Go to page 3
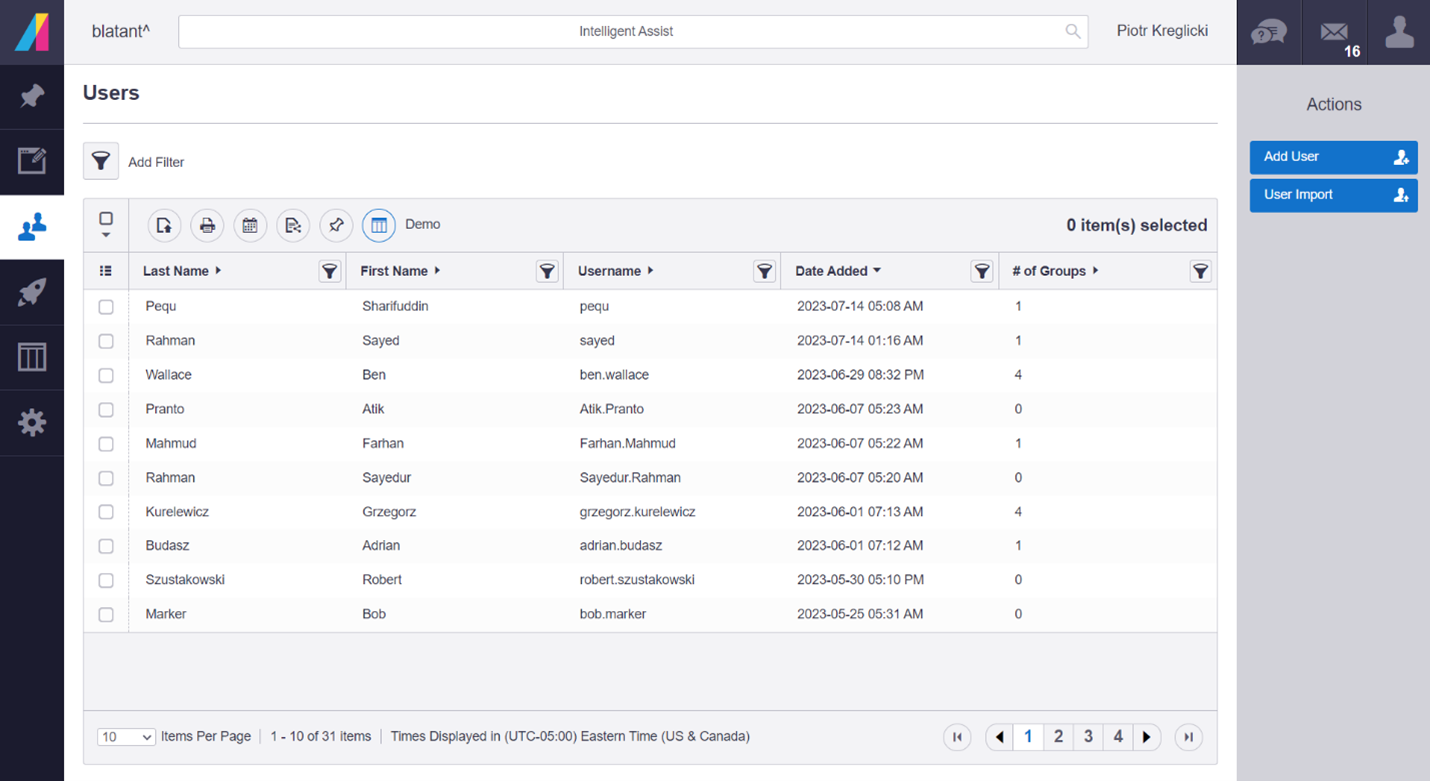Screen dimensions: 1430x781 point(1088,737)
